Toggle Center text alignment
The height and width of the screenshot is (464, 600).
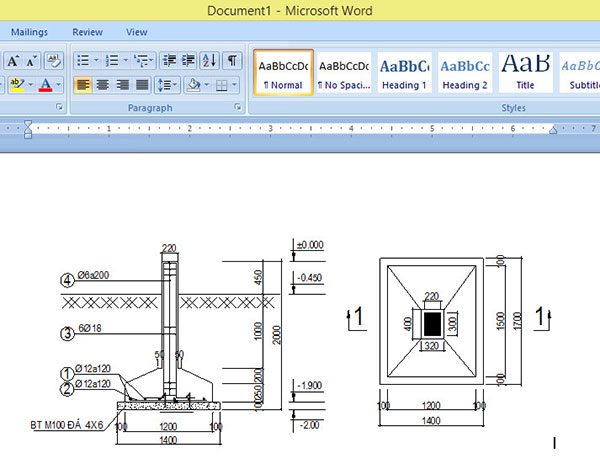(x=103, y=85)
